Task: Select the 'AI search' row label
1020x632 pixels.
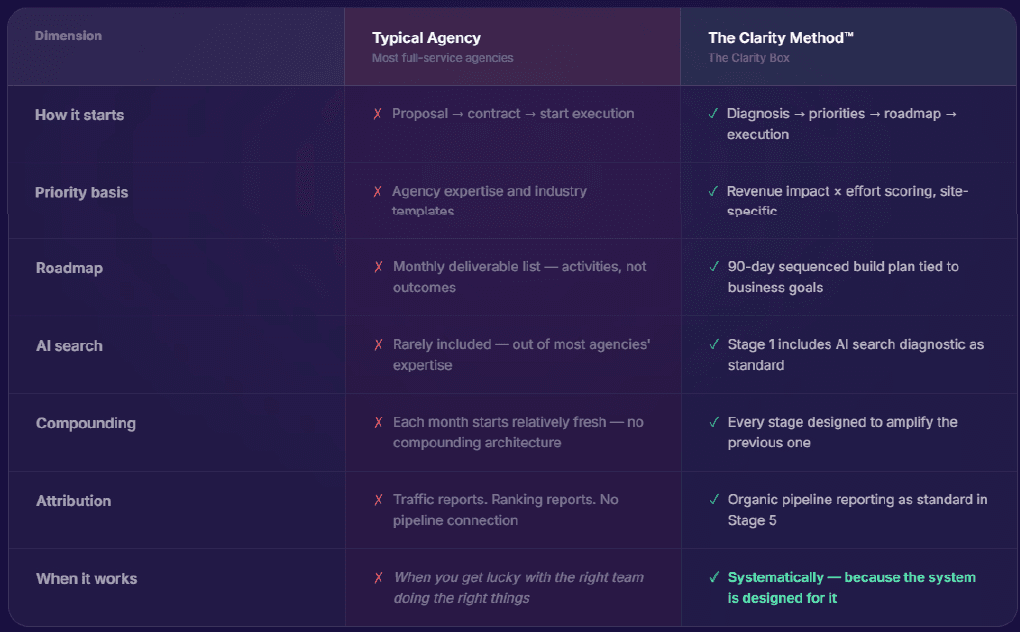Action: coord(70,346)
